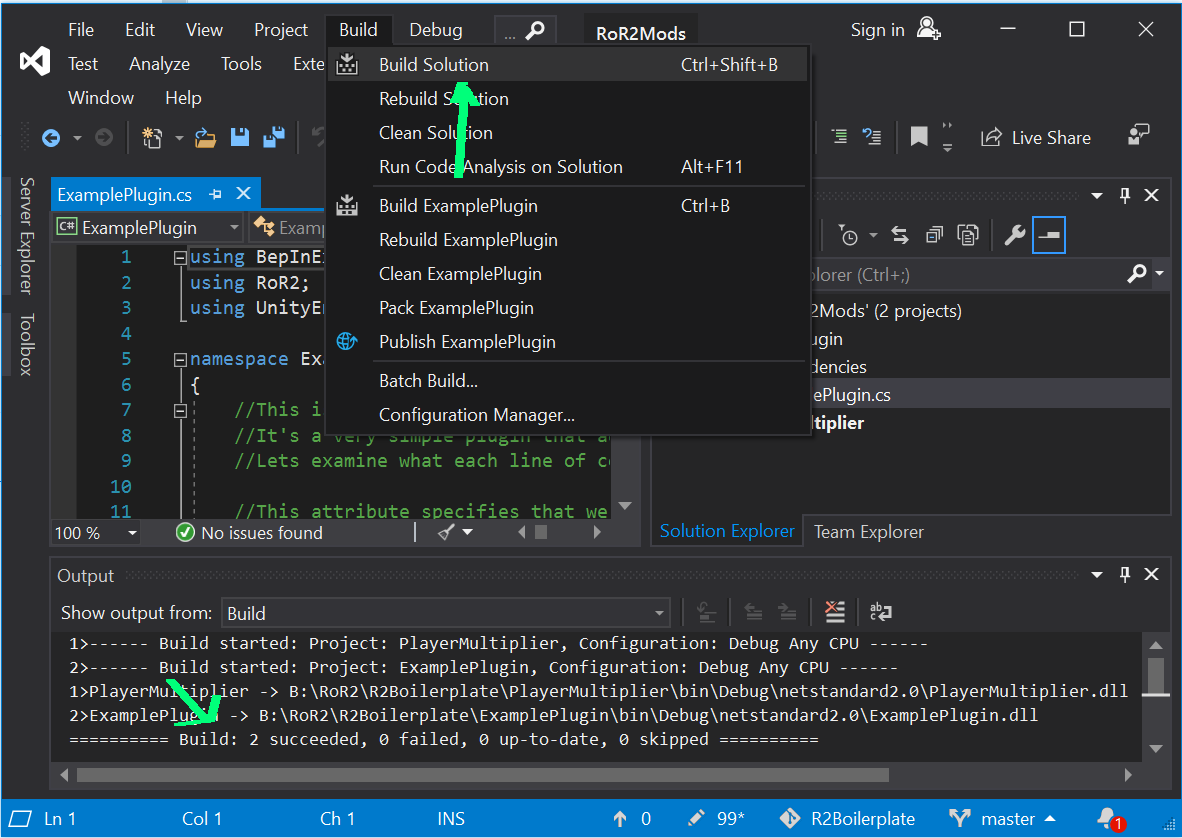Click the Navigate Backward arrow icon

(x=51, y=138)
